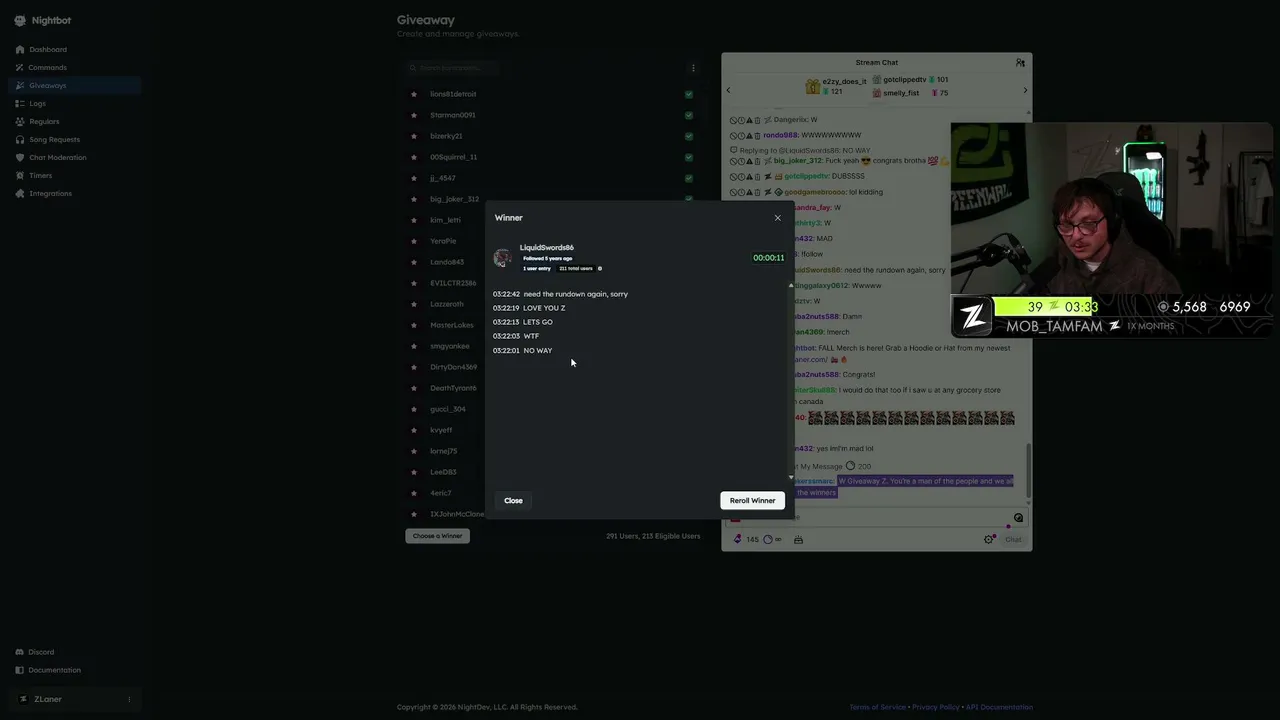
Task: Close the Winner dialog with X
Action: (777, 218)
